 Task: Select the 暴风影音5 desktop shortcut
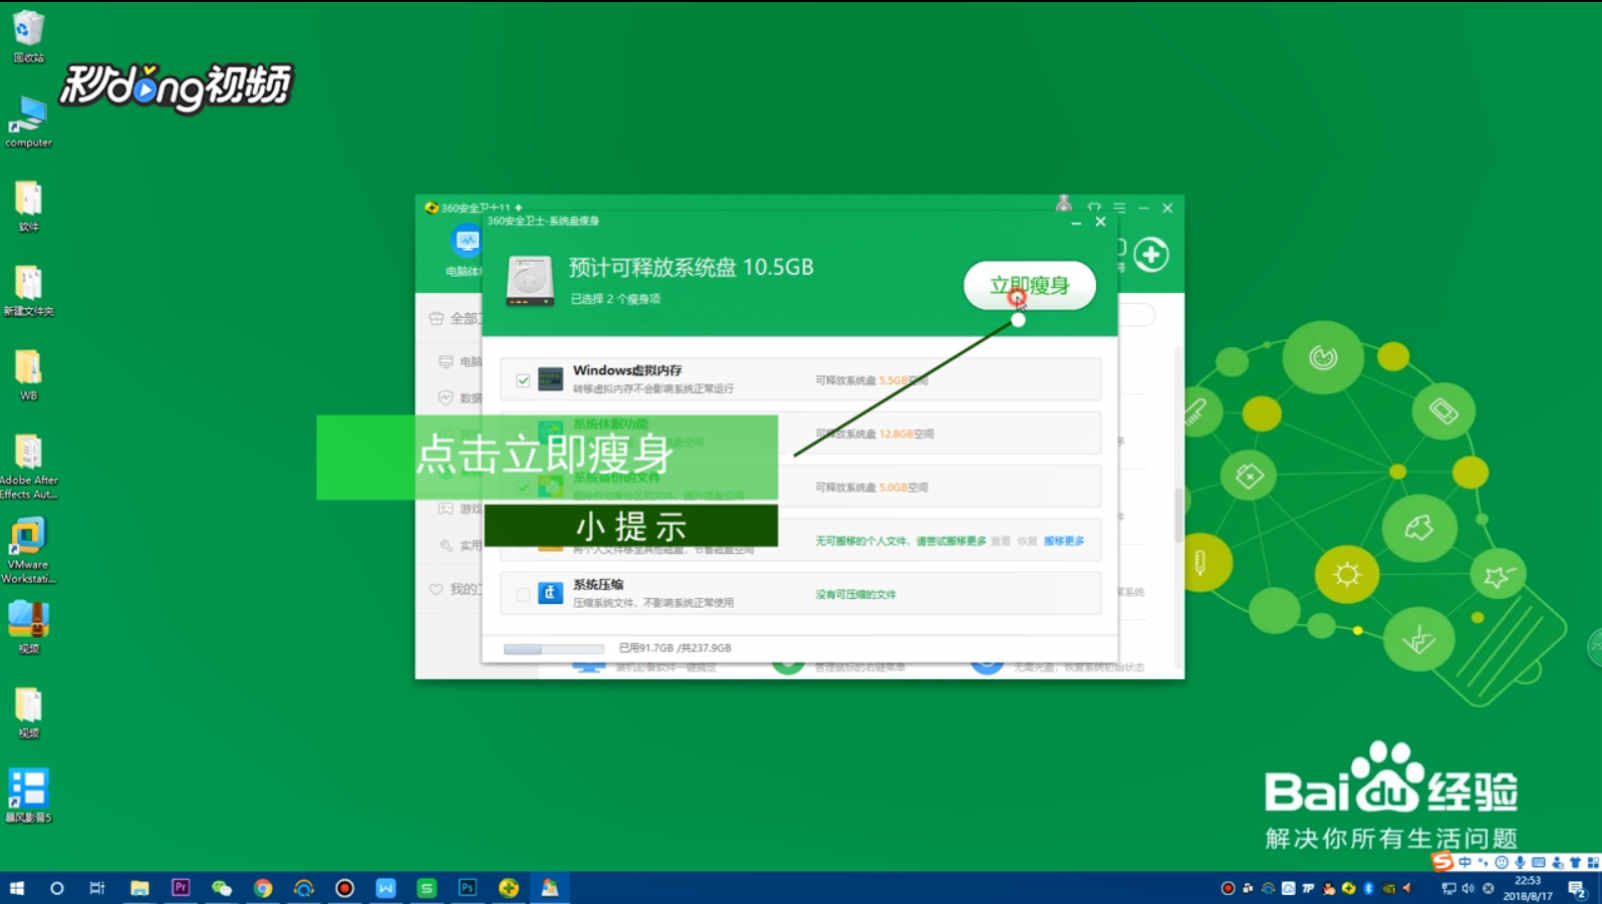tap(28, 796)
